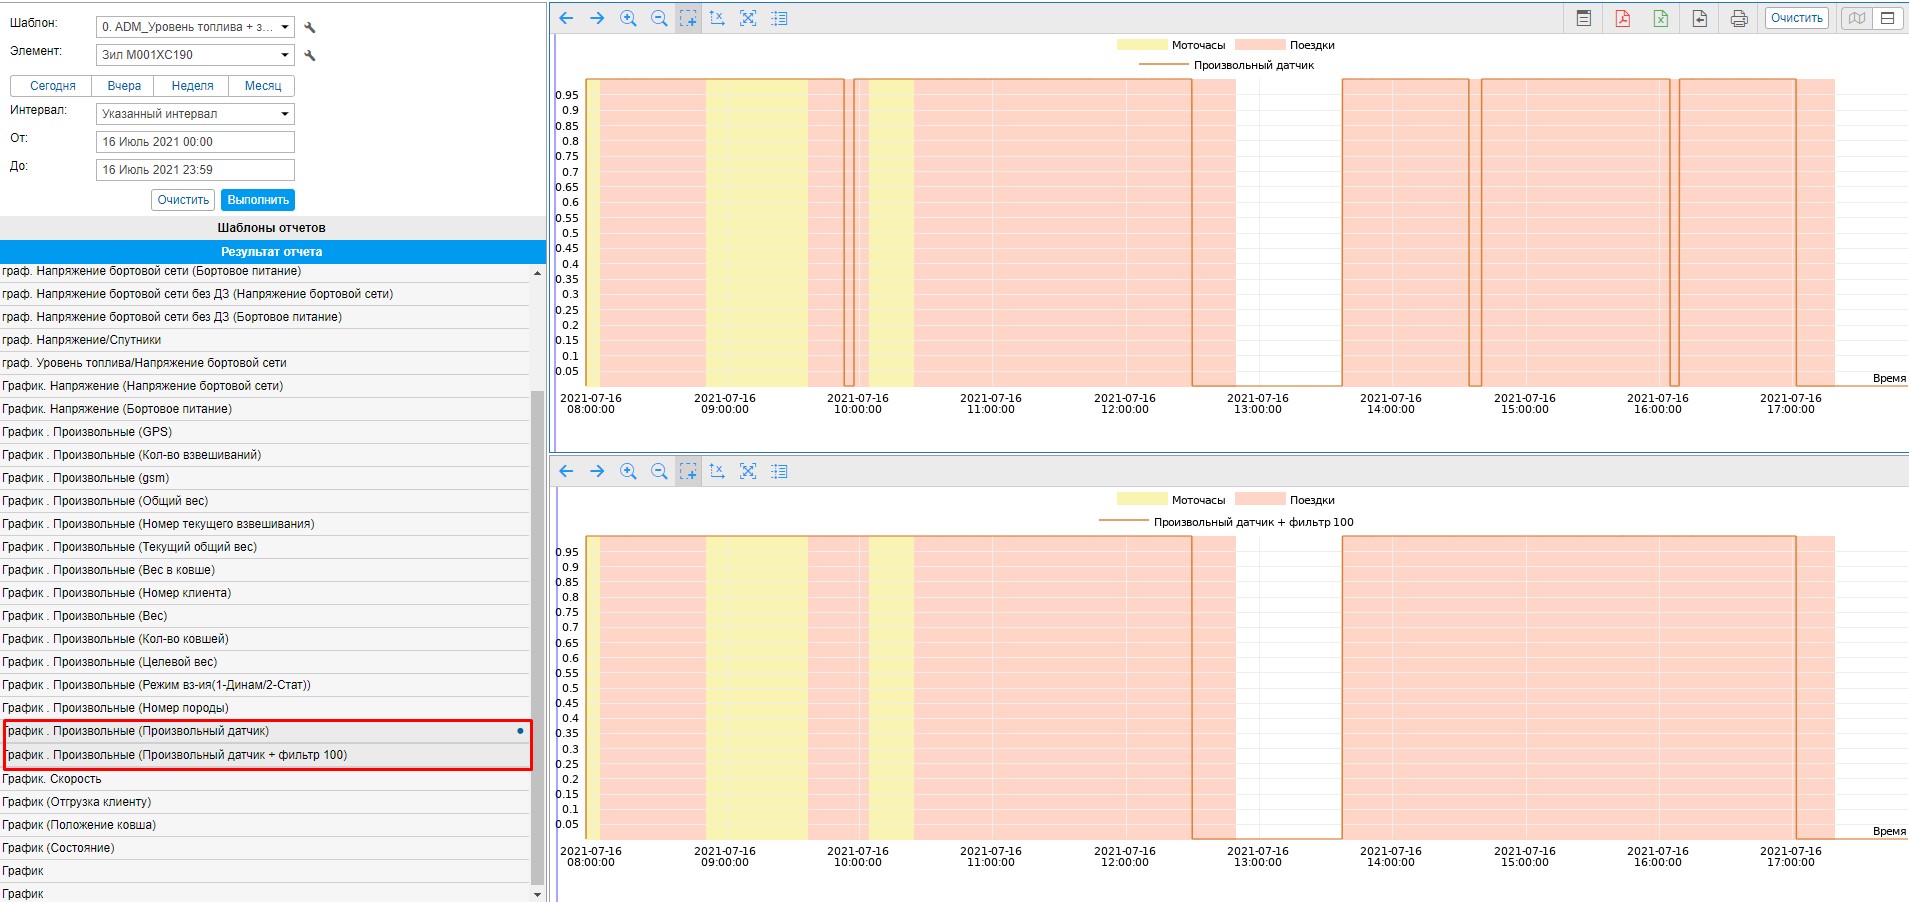Image resolution: width=1909 pixels, height=902 pixels.
Task: Zoom out on the bottom chart
Action: [x=659, y=471]
